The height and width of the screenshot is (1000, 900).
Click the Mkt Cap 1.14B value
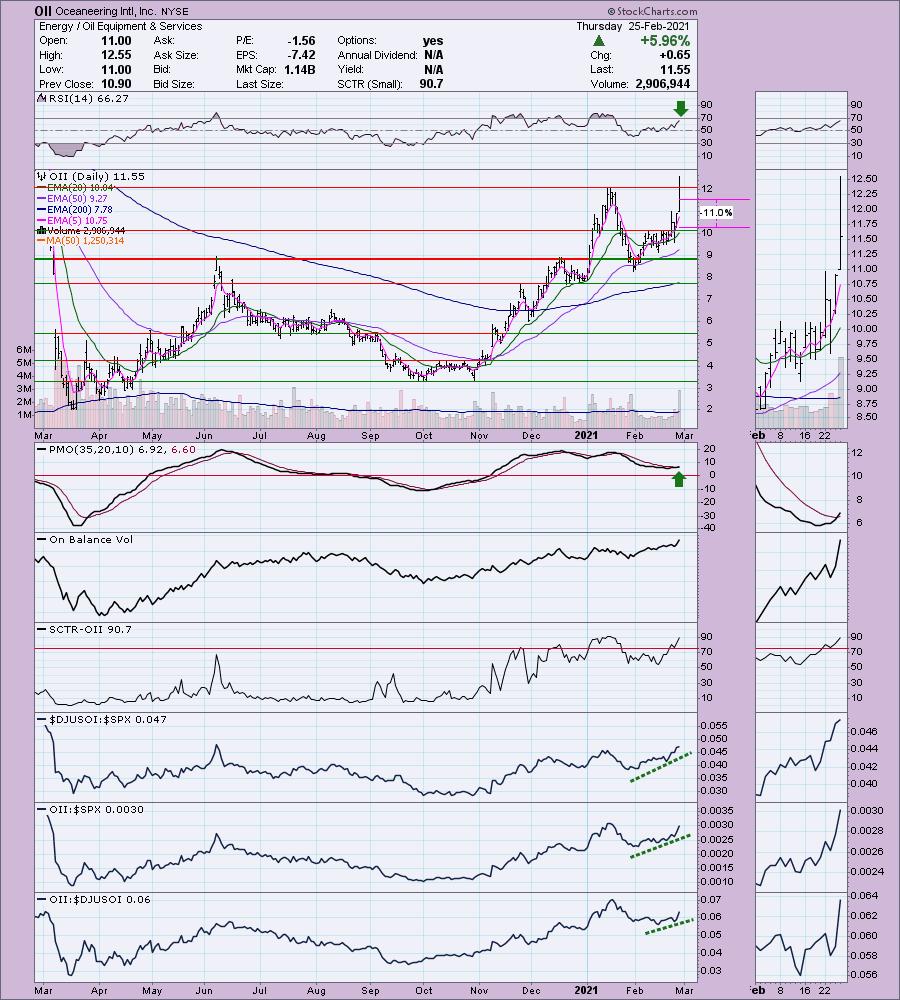pos(299,70)
